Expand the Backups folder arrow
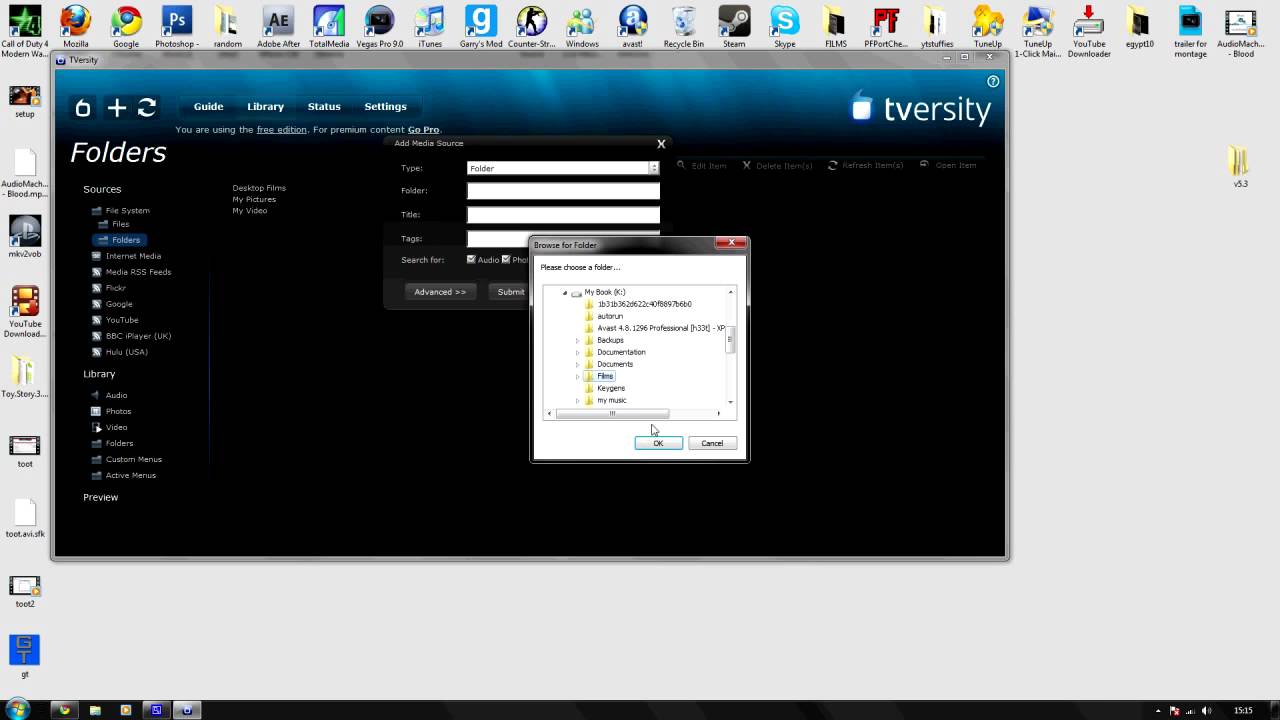1280x720 pixels. (x=577, y=340)
